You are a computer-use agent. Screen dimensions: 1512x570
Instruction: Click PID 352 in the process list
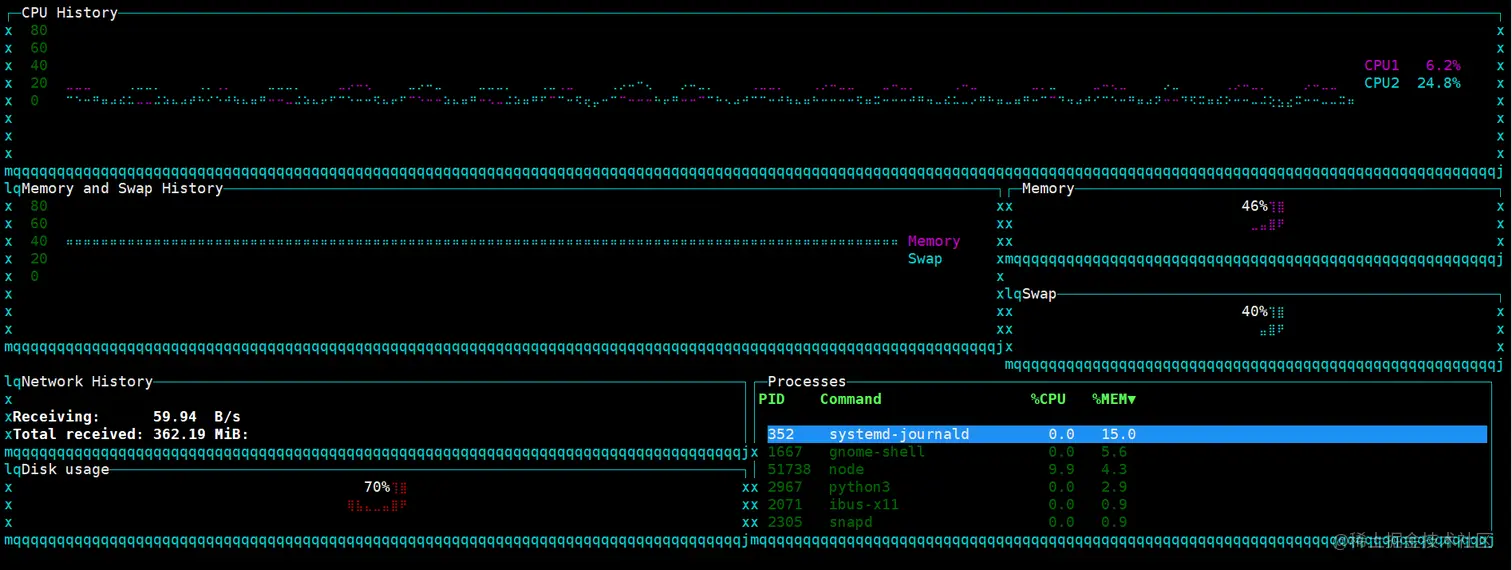click(x=781, y=434)
